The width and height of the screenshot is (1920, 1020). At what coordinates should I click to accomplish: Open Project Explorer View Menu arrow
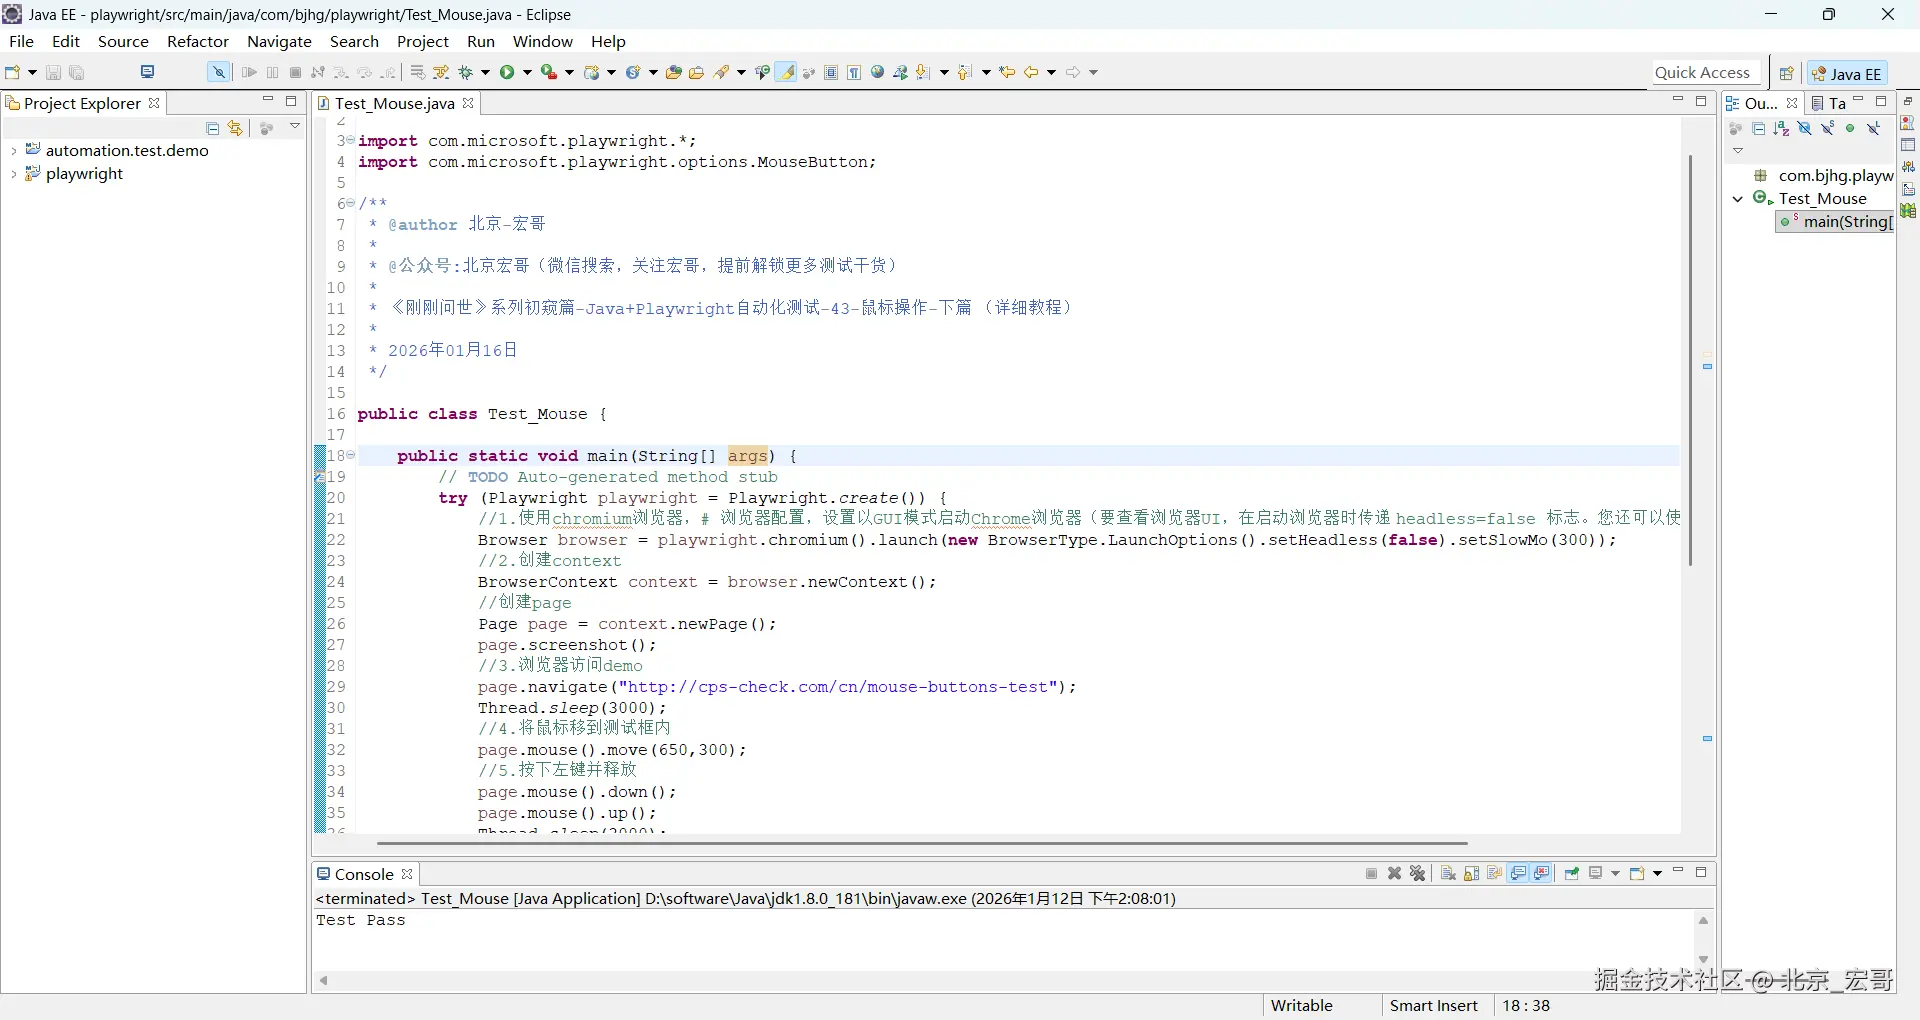point(295,126)
